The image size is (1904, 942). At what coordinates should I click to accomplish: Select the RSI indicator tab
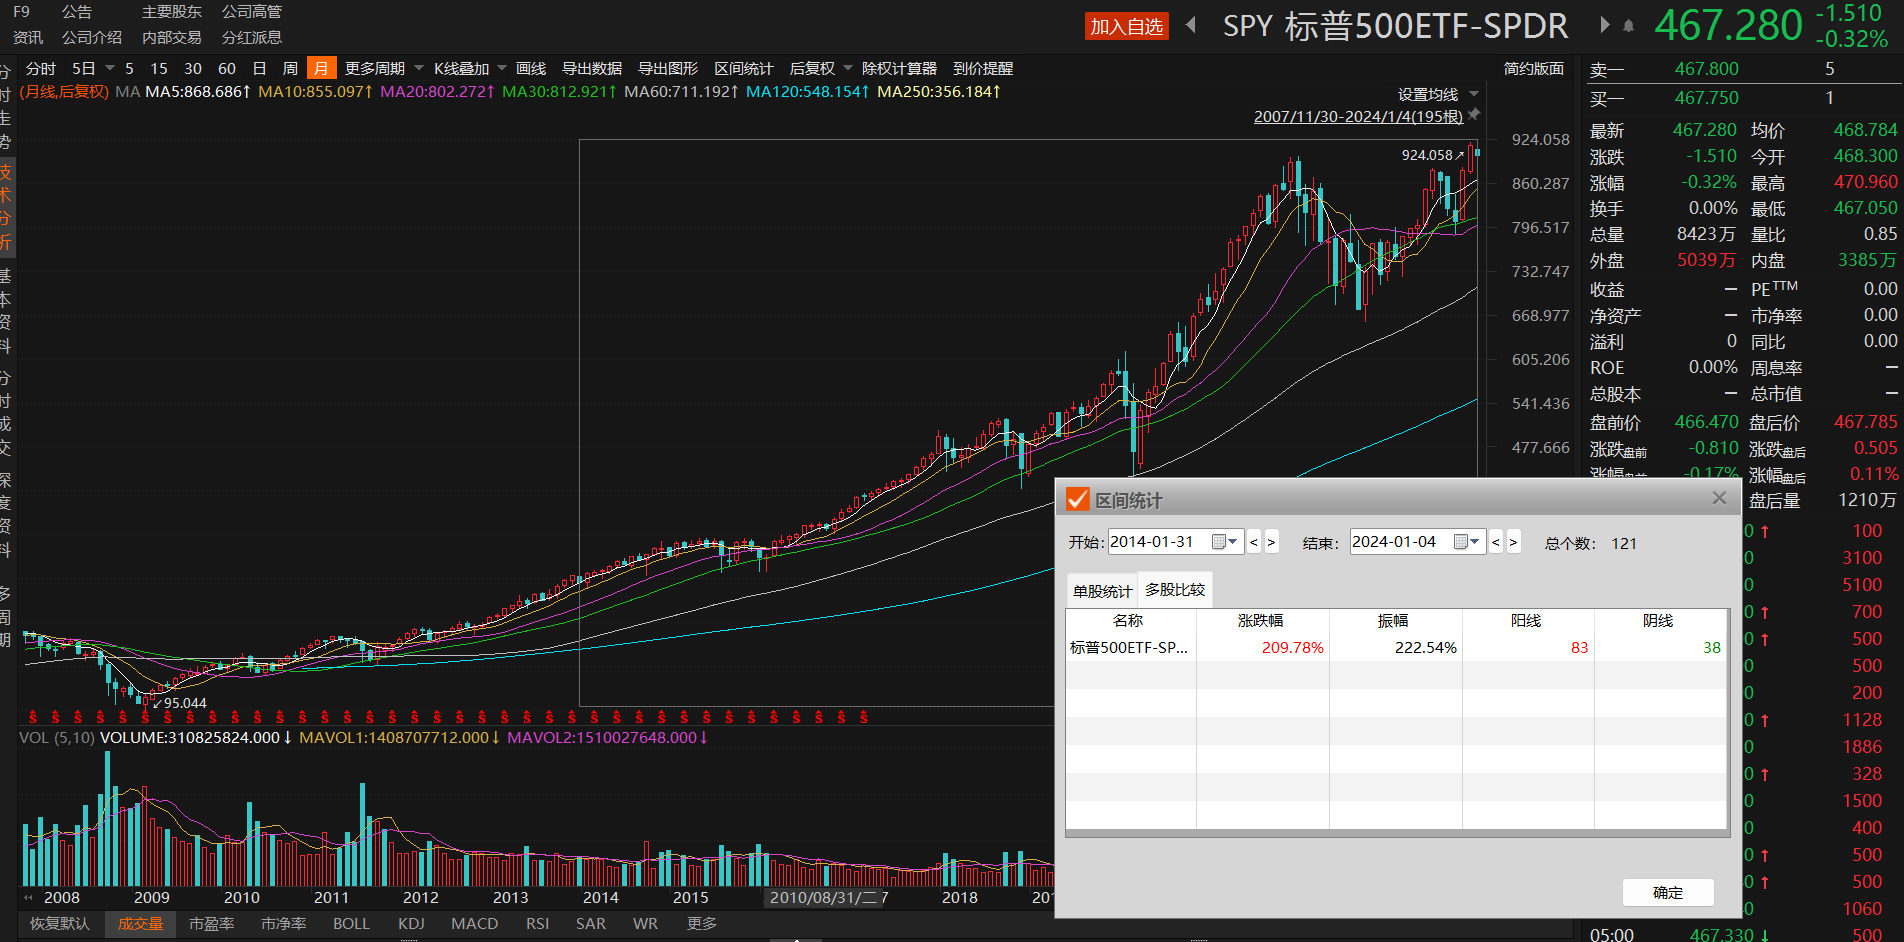coord(537,923)
